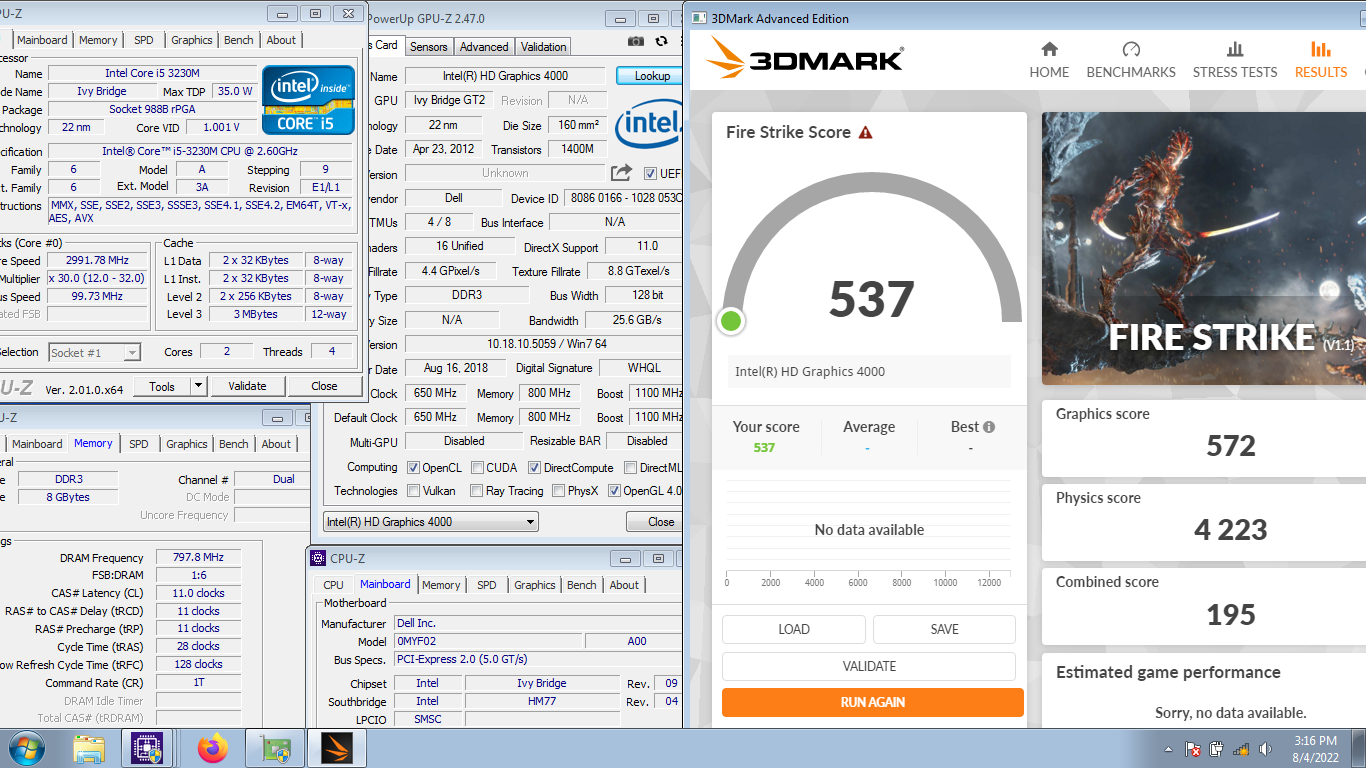This screenshot has width=1366, height=768.
Task: Toggle the Vulkan checkbox
Action: (x=413, y=491)
